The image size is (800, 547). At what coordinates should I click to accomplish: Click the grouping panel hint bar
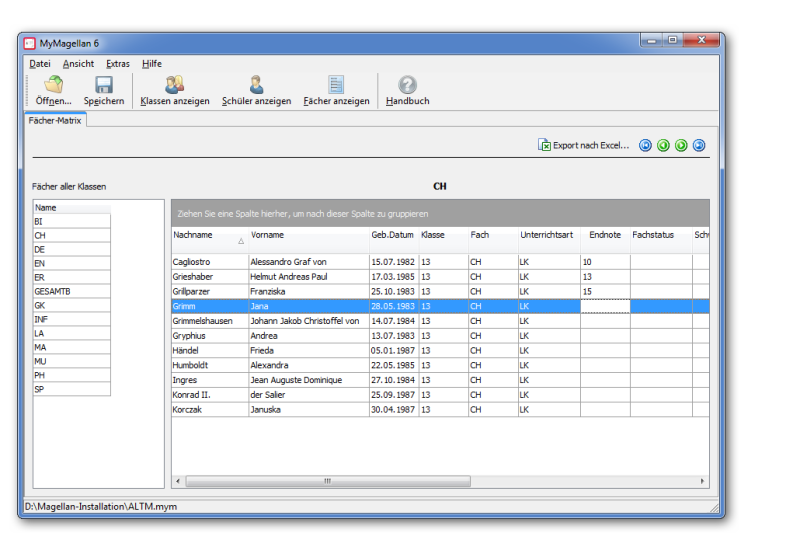(x=440, y=213)
